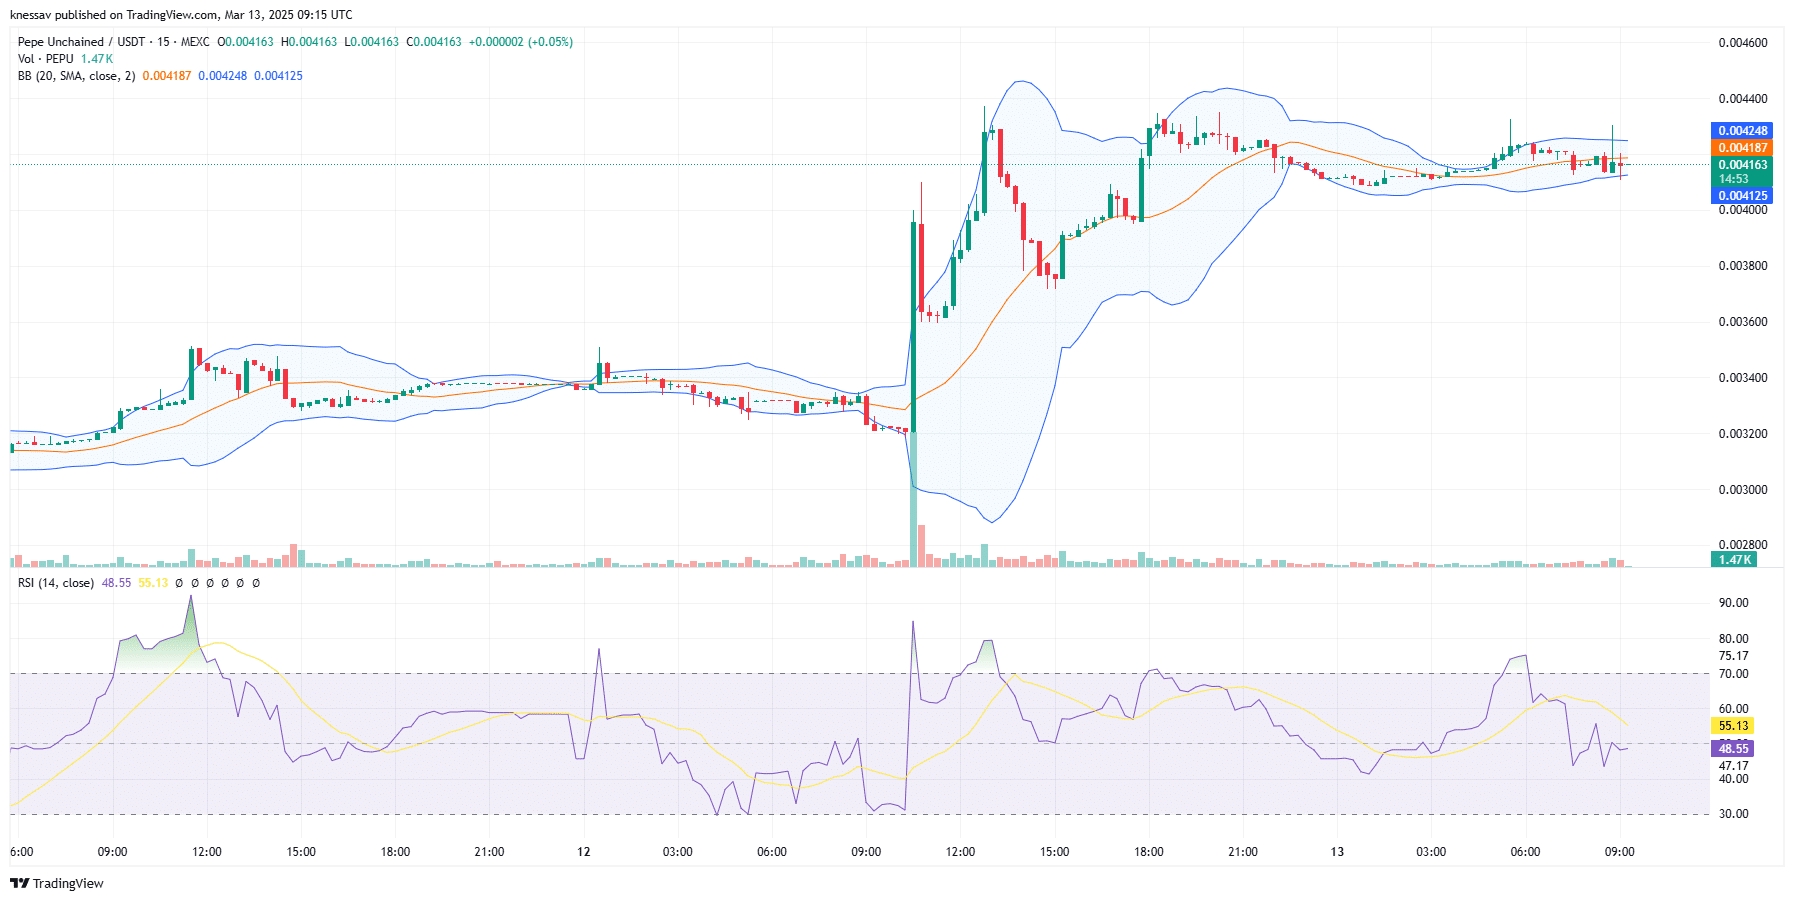The width and height of the screenshot is (1794, 901).
Task: Click the blue 0.004248 upper band price tag
Action: pos(1743,131)
